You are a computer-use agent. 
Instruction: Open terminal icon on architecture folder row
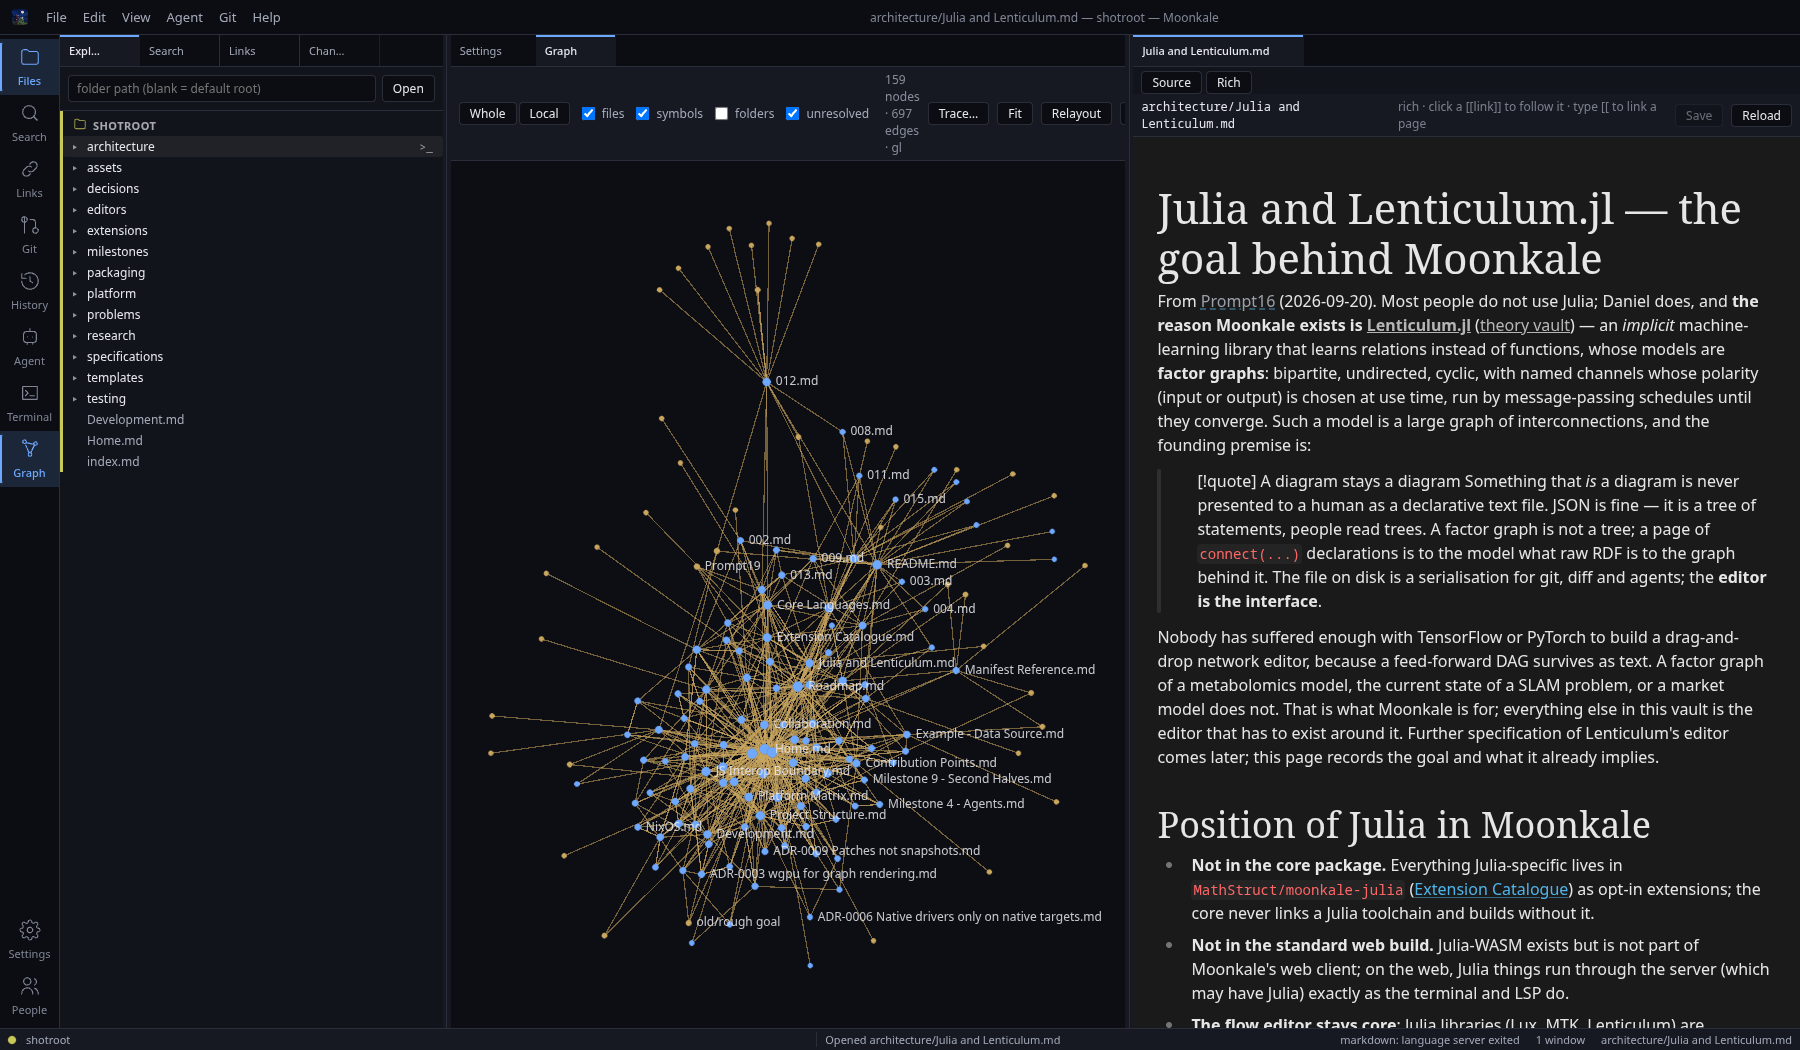pyautogui.click(x=426, y=147)
